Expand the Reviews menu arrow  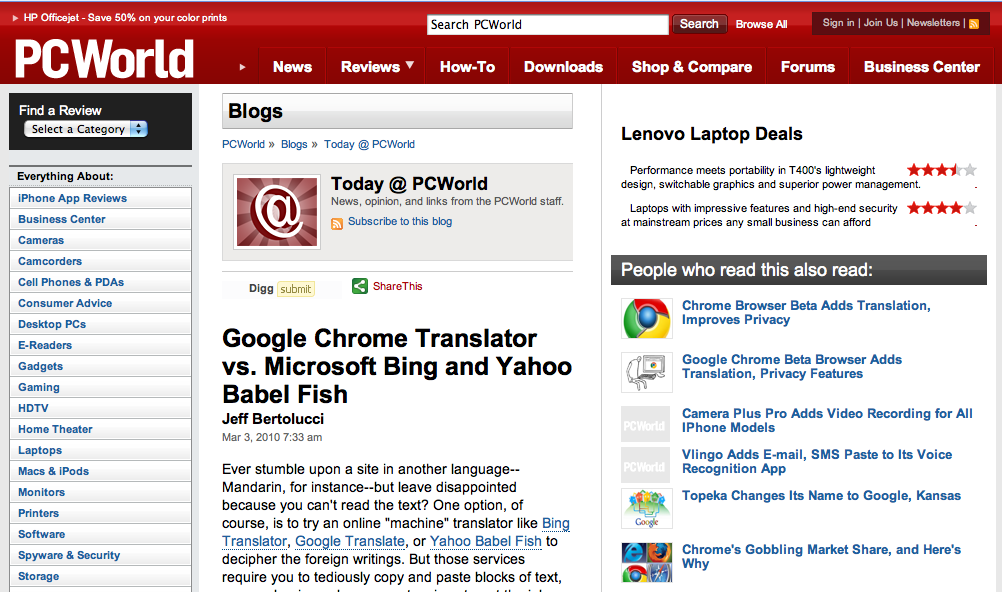(x=410, y=66)
